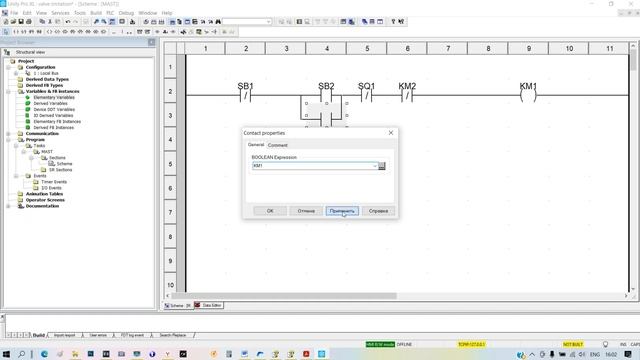The image size is (640, 360).
Task: Pick the negative transition contact tool
Action: click(x=39, y=31)
